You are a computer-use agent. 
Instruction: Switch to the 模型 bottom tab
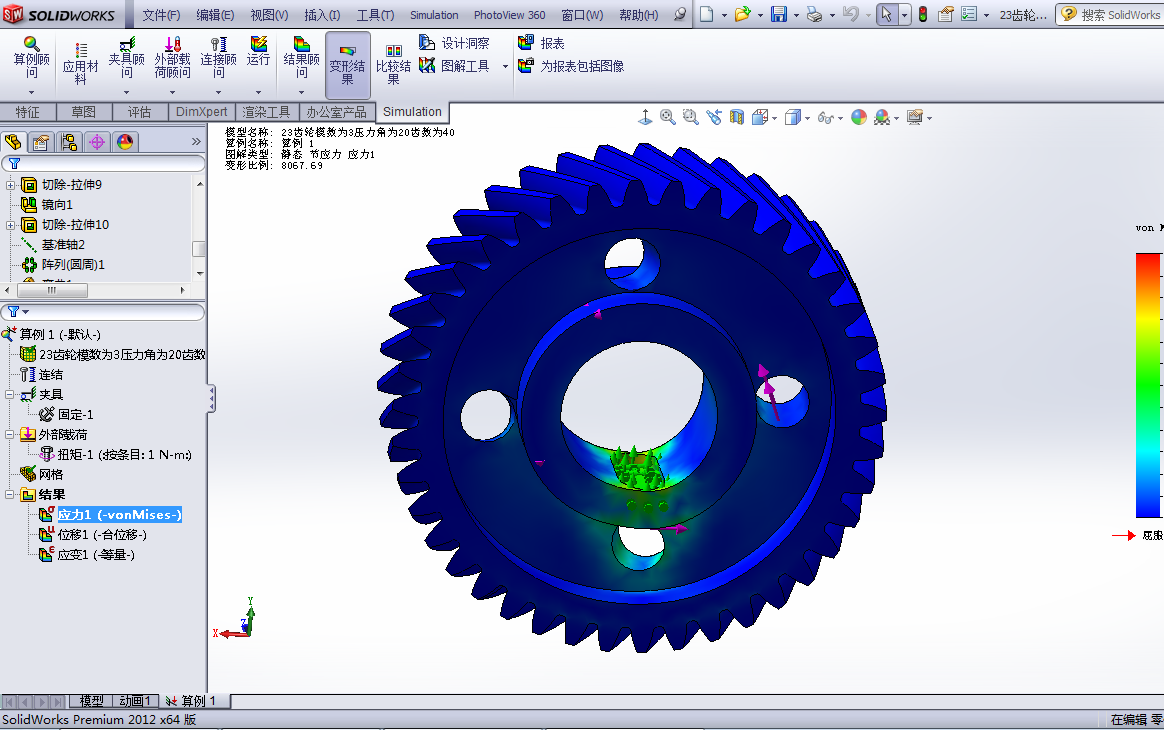coord(91,700)
